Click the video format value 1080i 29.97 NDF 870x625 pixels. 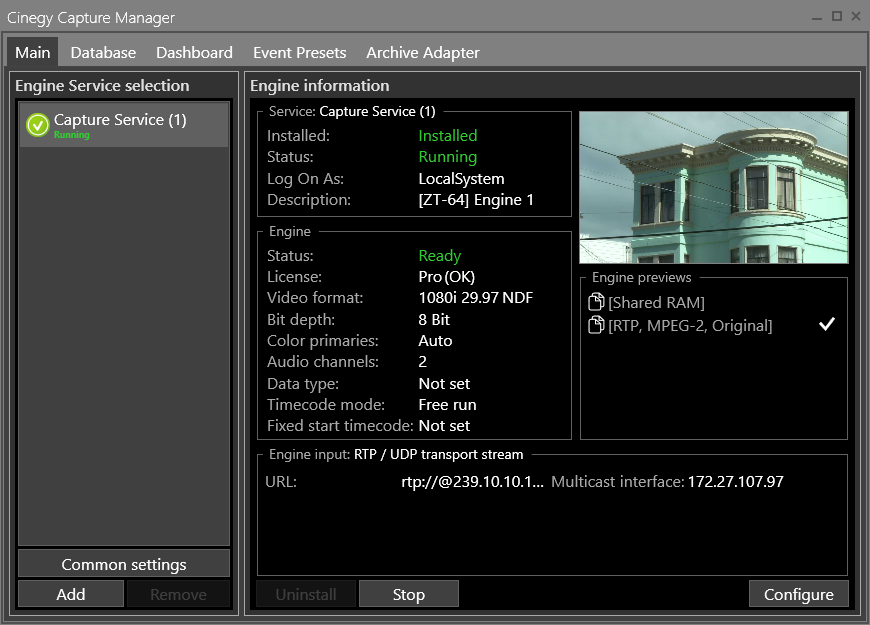tap(476, 298)
